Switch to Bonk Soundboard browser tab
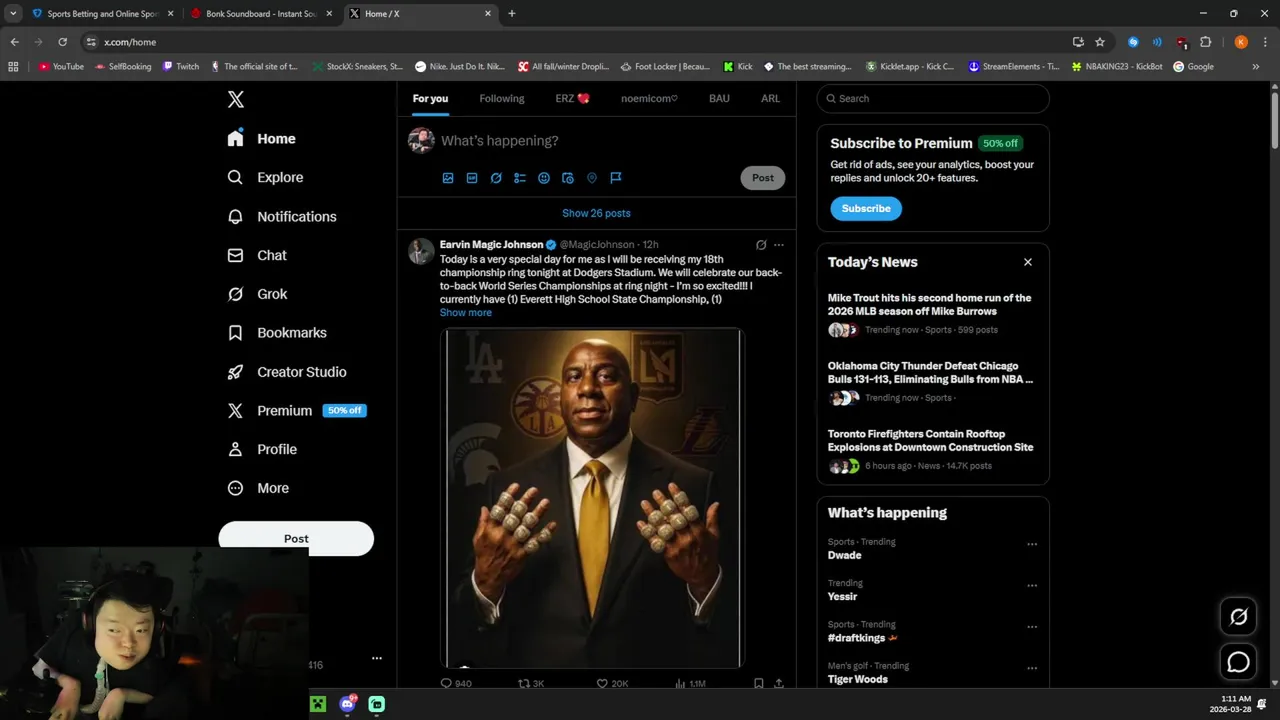This screenshot has width=1280, height=720. pos(261,14)
